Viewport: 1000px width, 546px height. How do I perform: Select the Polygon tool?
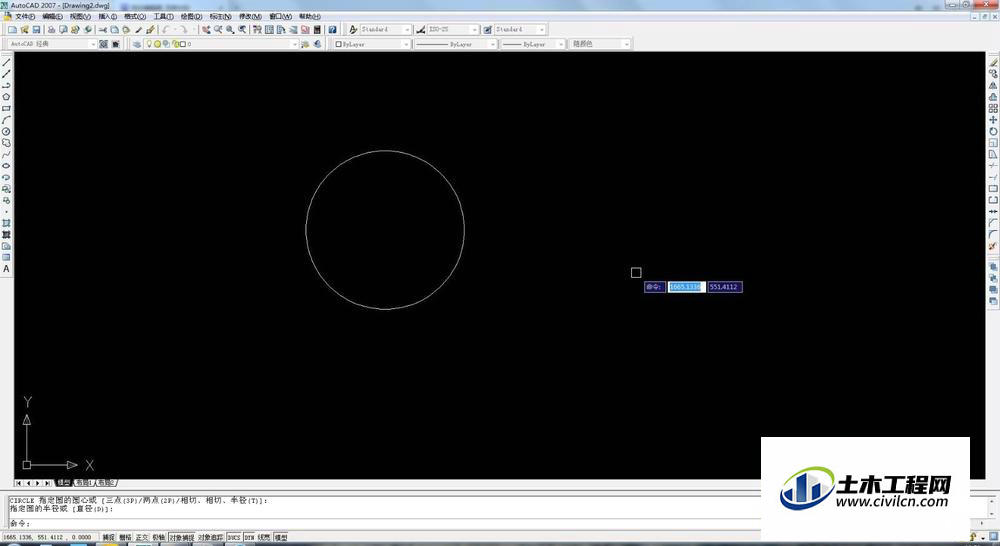tap(6, 97)
